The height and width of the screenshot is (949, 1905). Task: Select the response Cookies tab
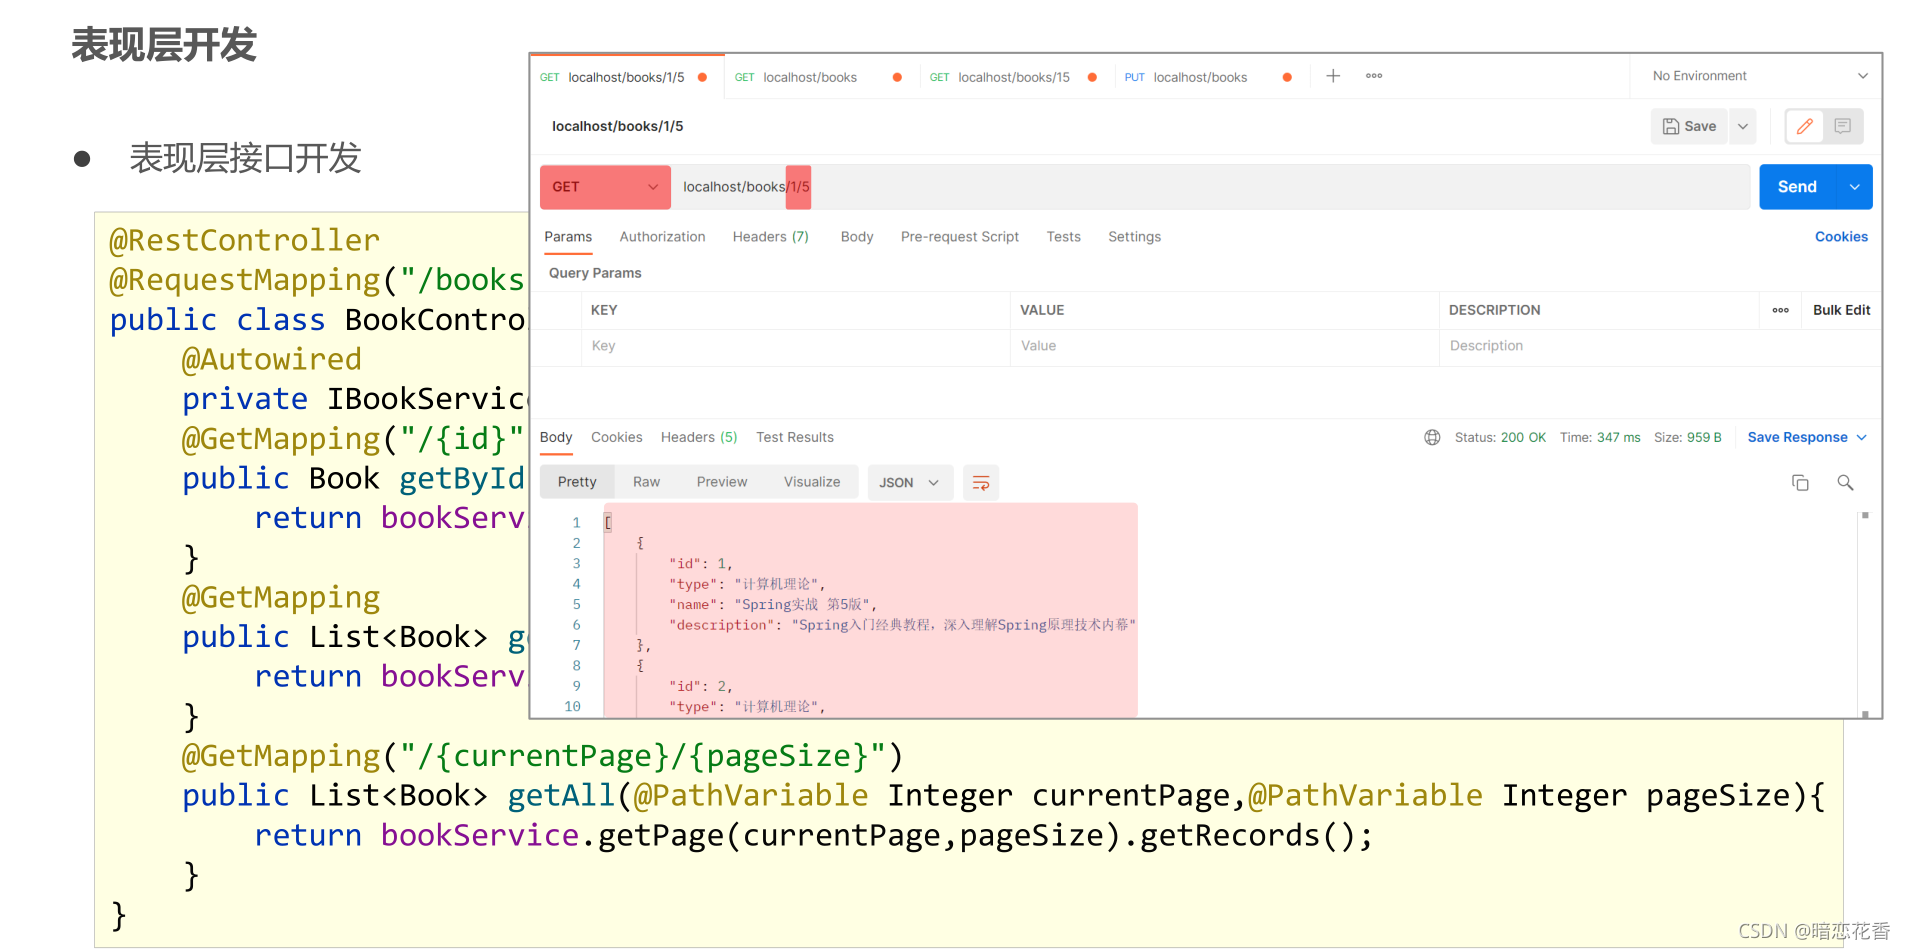(616, 437)
